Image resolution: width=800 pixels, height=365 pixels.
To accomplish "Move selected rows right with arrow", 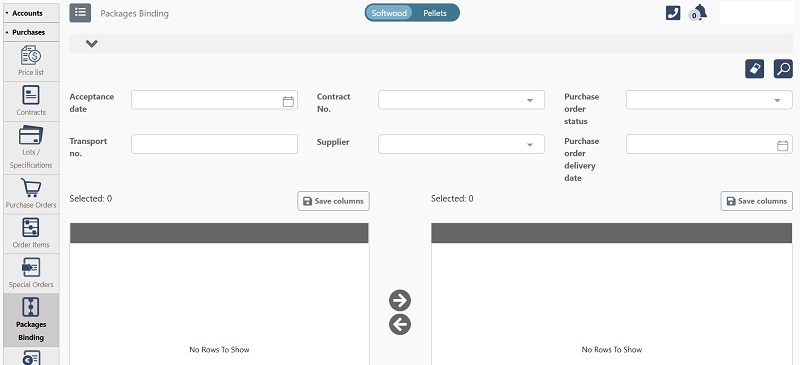I will (x=400, y=301).
